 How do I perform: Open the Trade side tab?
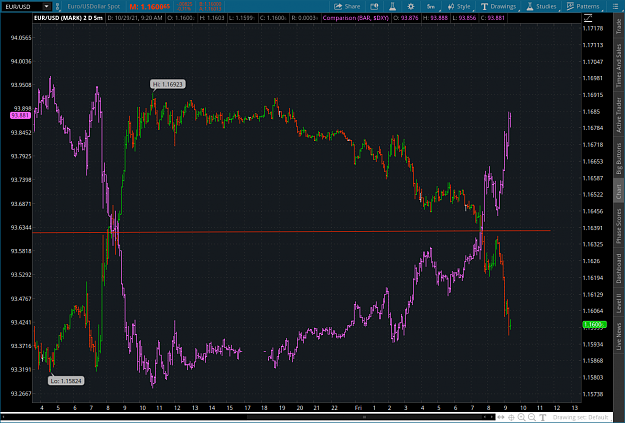pos(619,26)
